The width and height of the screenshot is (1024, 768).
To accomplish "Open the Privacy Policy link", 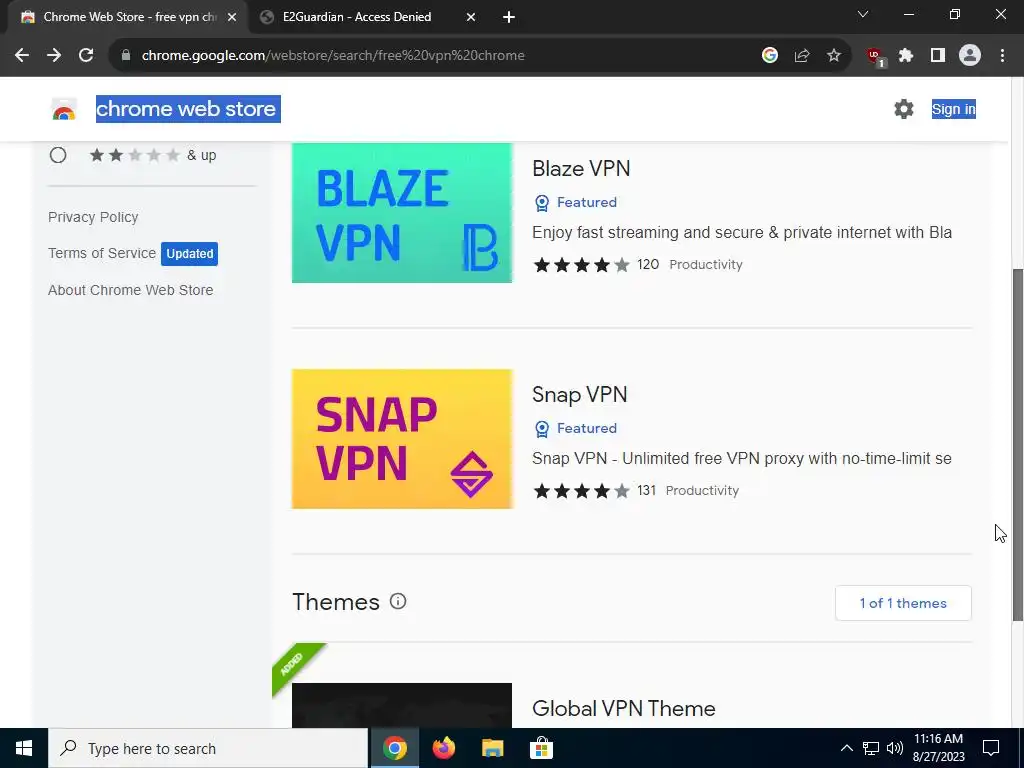I will pos(93,217).
